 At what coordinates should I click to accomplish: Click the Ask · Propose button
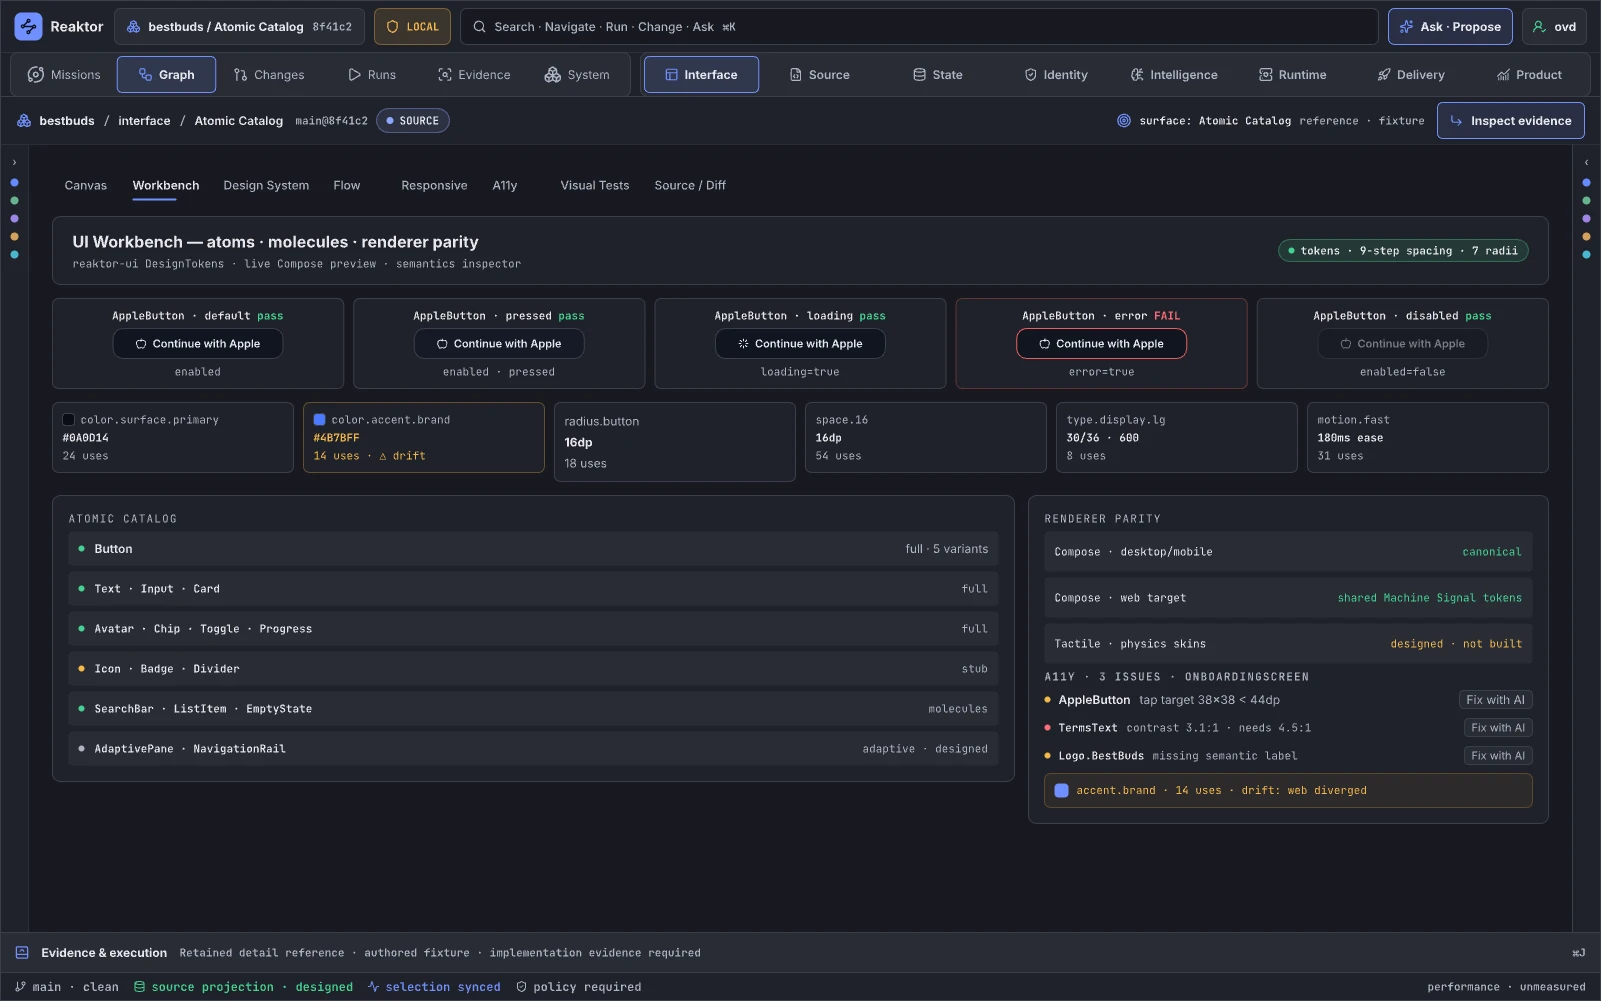(x=1450, y=27)
